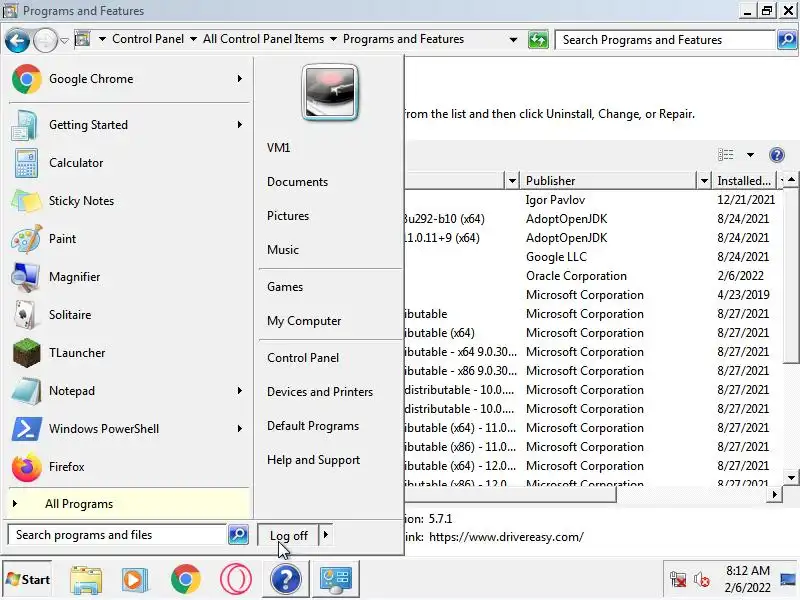Click the vertical scrollbar down arrow
This screenshot has width=800, height=600.
click(x=791, y=478)
